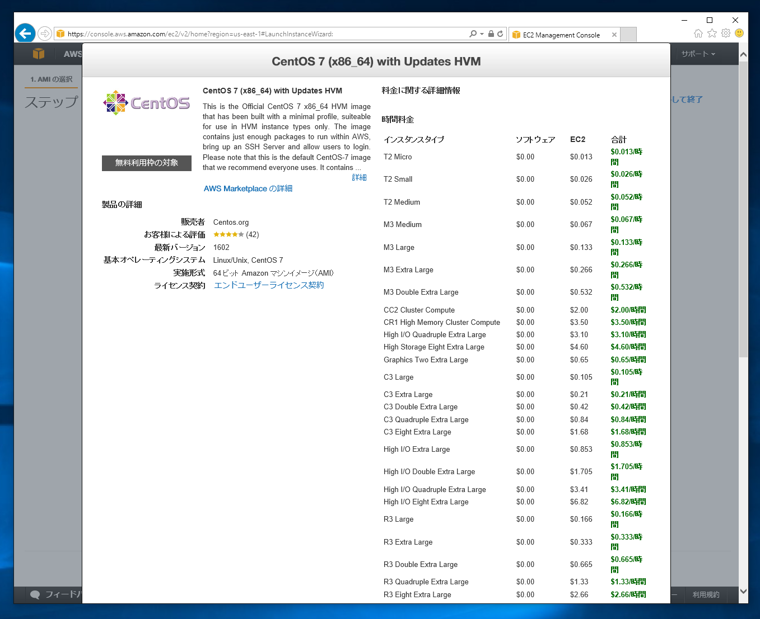
Task: Click the ソフトウェア column header
Action: tap(535, 140)
